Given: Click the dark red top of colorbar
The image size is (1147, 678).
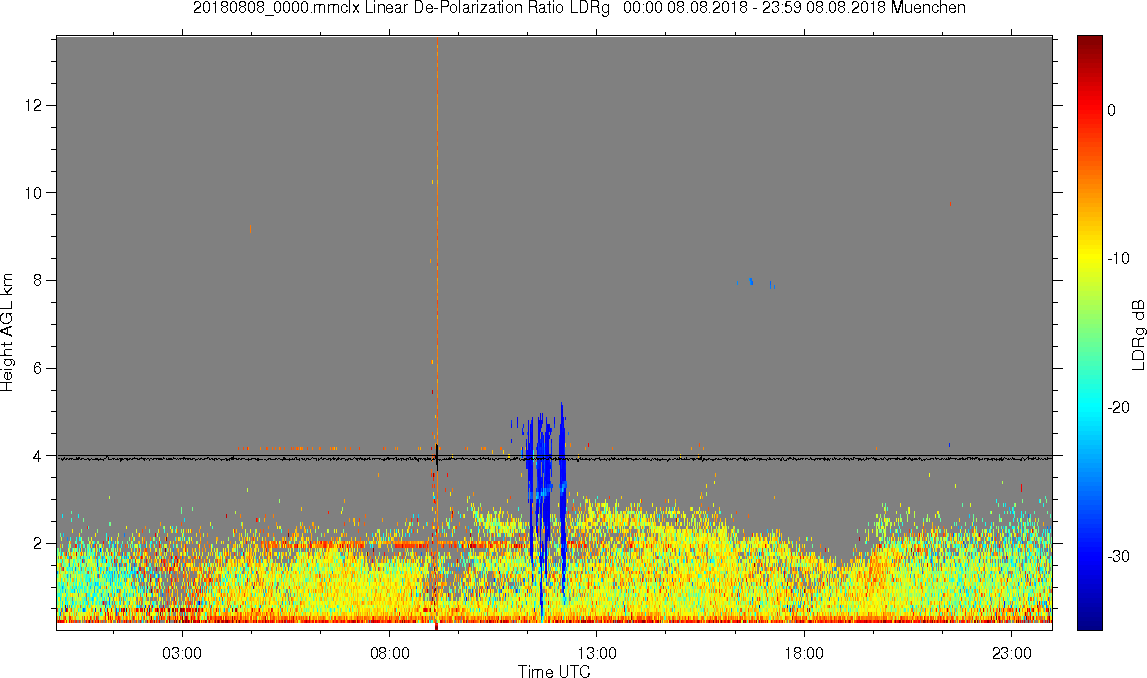Looking at the screenshot, I should pyautogui.click(x=1089, y=42).
